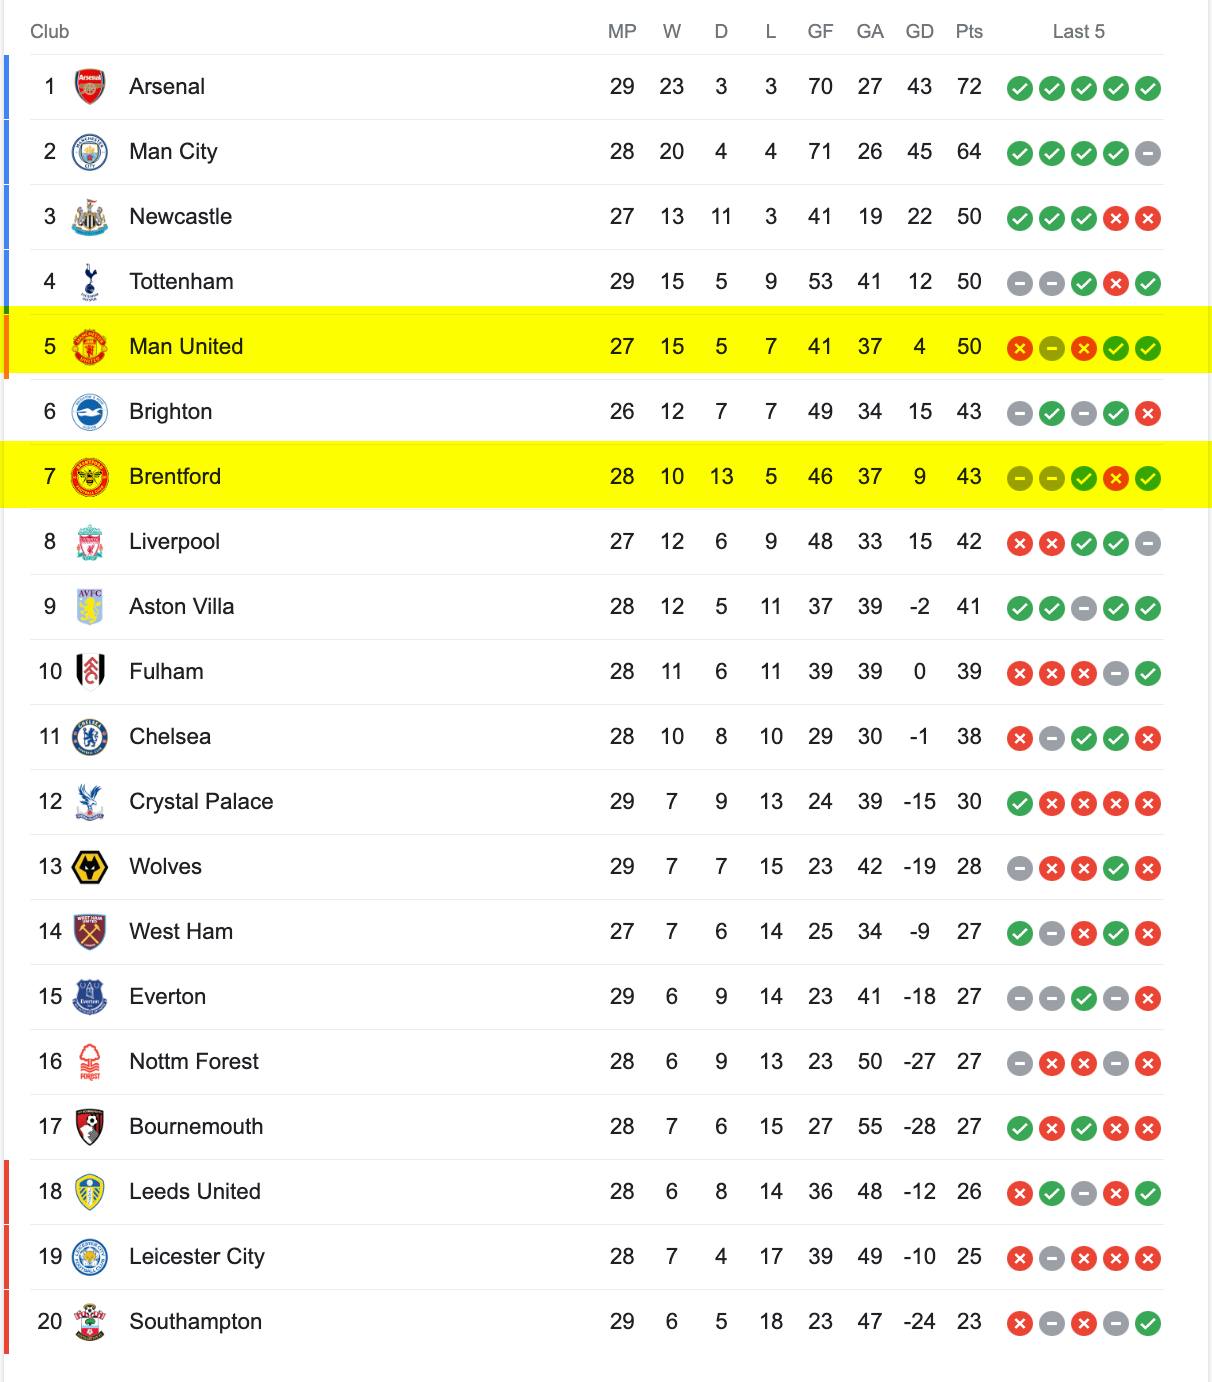Click the Tottenham cockerel crest
This screenshot has width=1212, height=1382.
tap(90, 282)
